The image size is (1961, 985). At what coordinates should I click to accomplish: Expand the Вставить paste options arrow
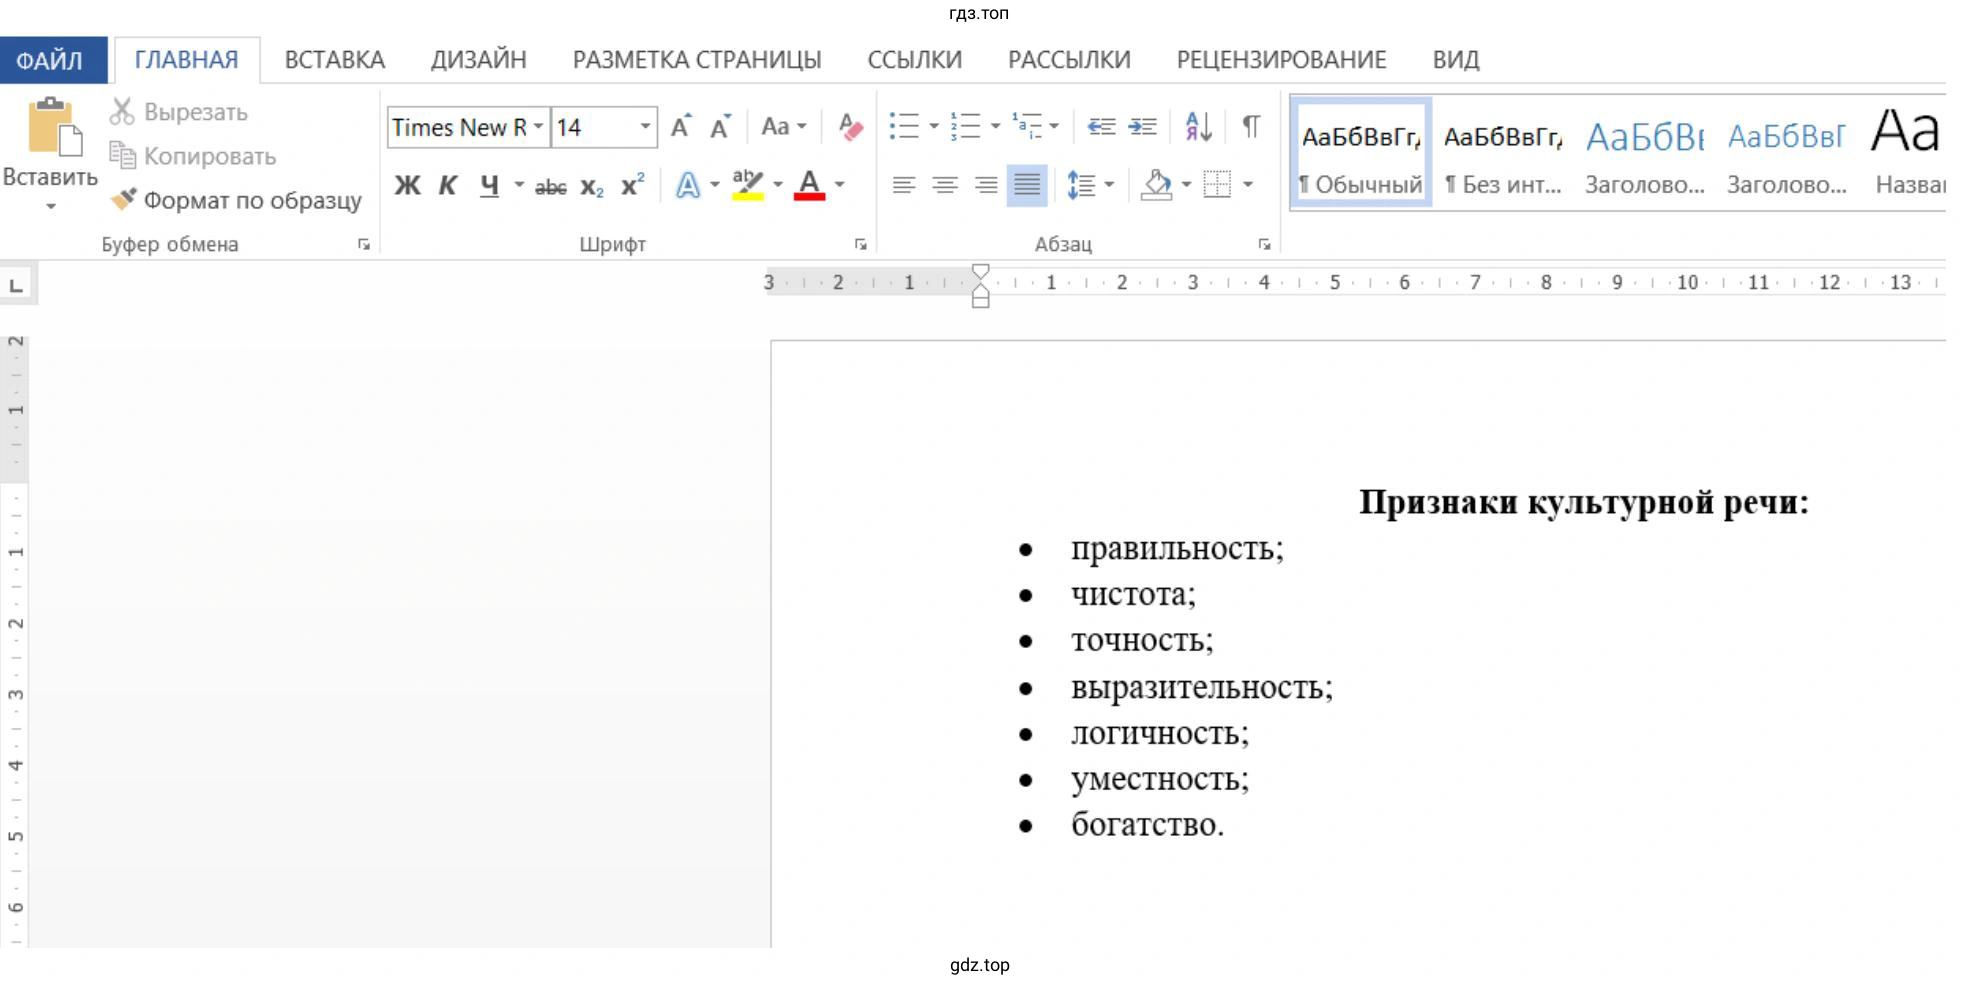(x=51, y=207)
